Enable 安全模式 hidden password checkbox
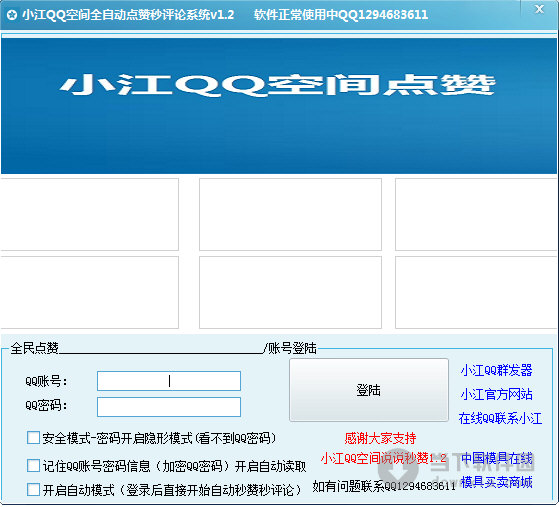Screen dimensions: 559x507 pyautogui.click(x=33, y=438)
